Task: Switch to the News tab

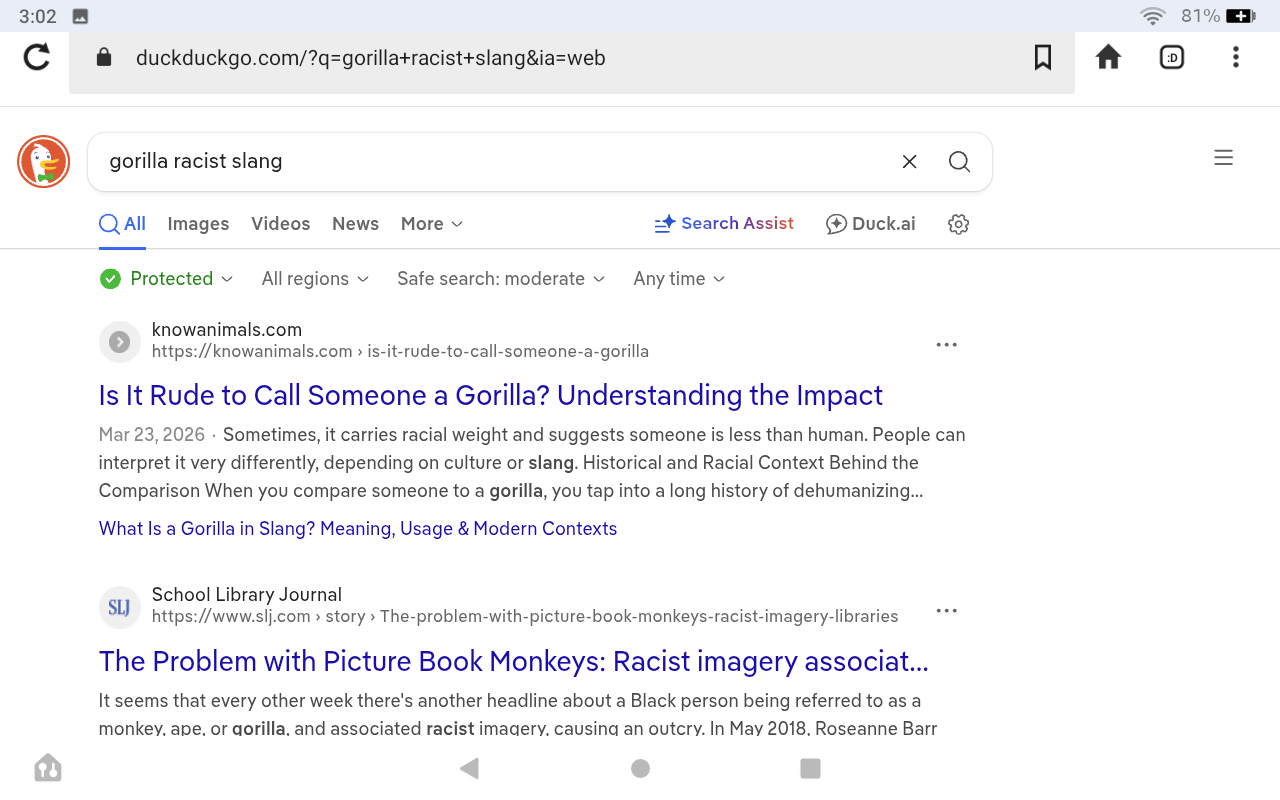Action: pyautogui.click(x=355, y=224)
